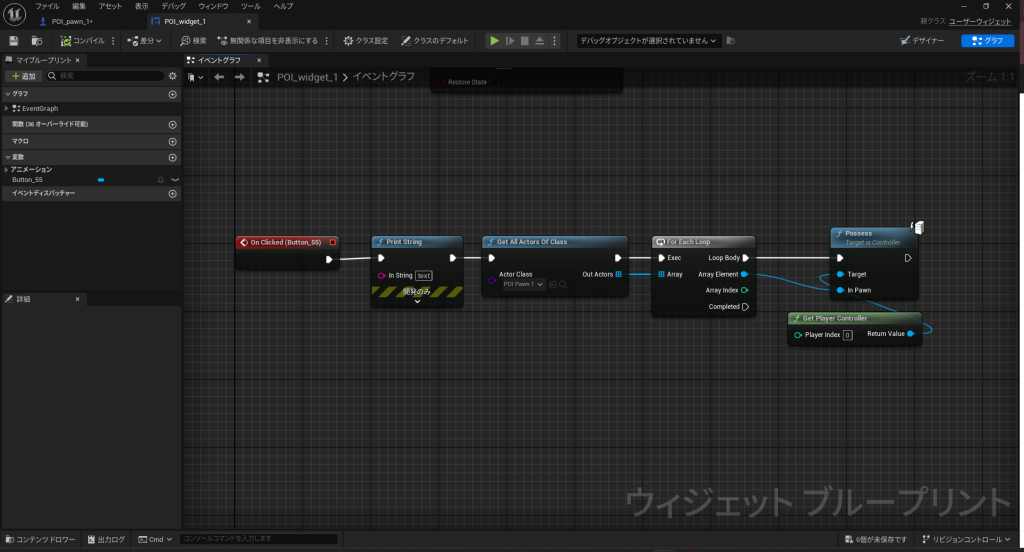This screenshot has height=552, width=1024.
Task: Click the Class Settings (クラス設定) button
Action: [x=365, y=41]
